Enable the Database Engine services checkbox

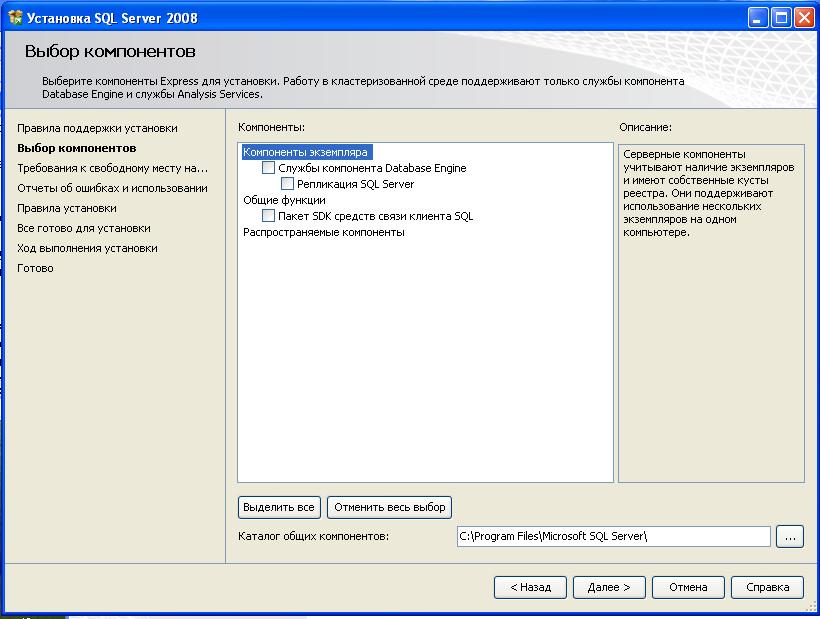268,168
